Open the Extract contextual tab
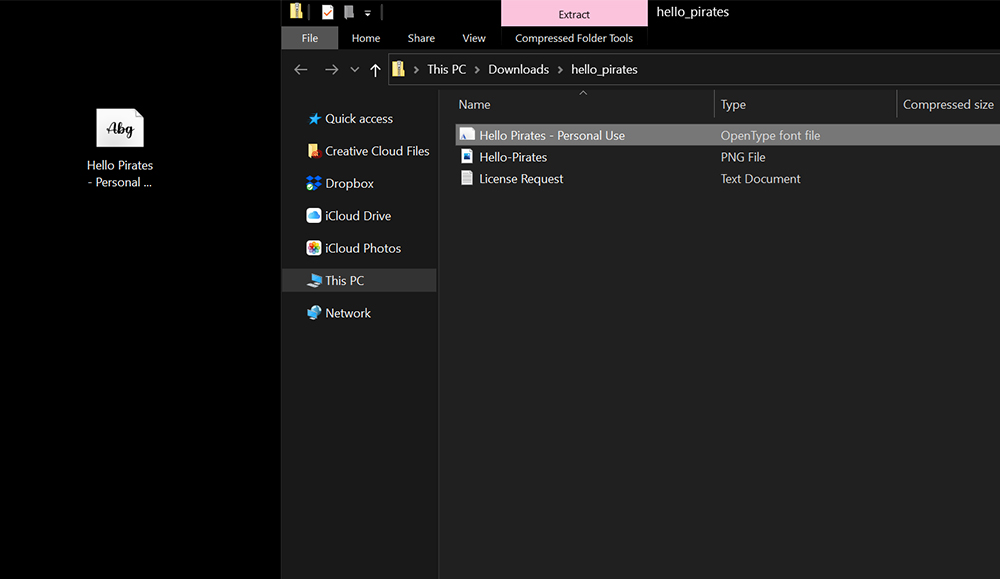1000x579 pixels. coord(574,14)
